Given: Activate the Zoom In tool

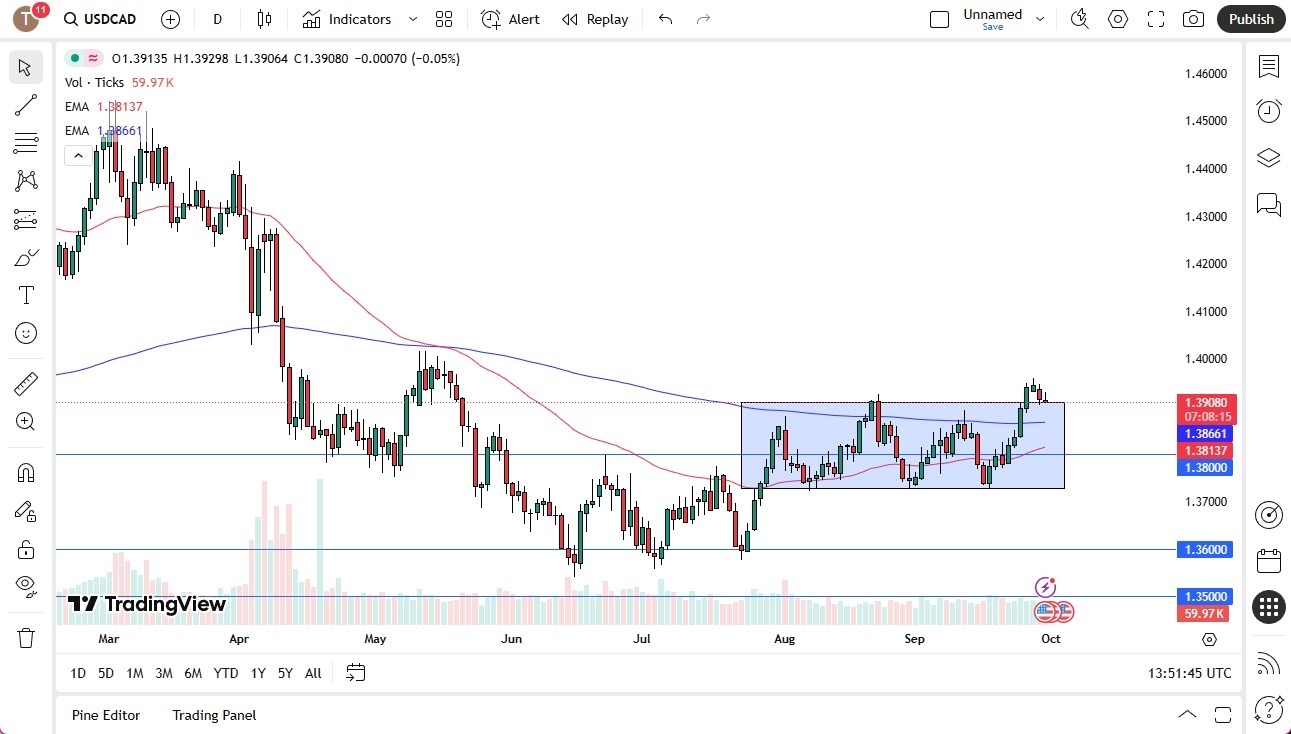Looking at the screenshot, I should (25, 421).
